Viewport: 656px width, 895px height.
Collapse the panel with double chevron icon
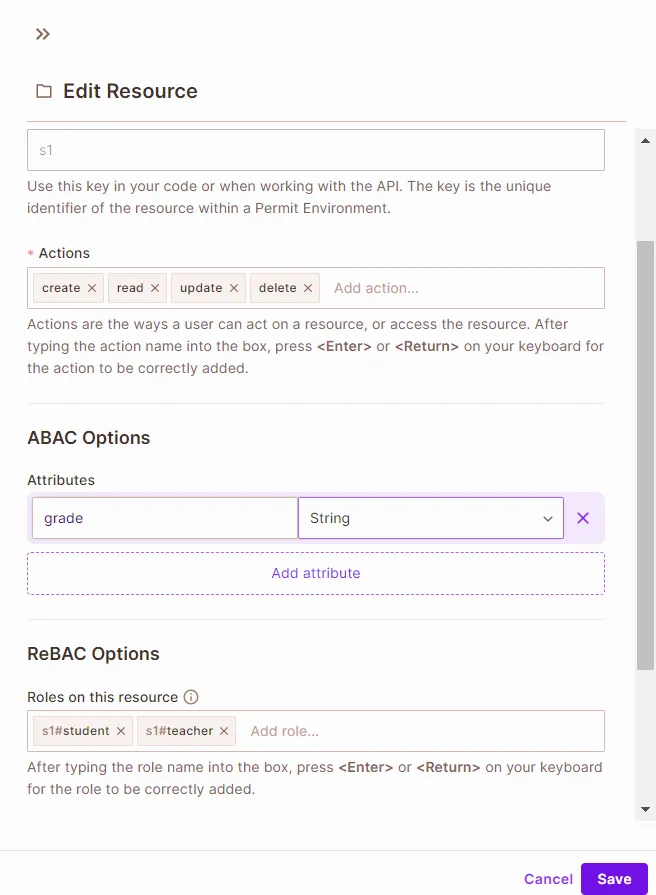tap(42, 34)
